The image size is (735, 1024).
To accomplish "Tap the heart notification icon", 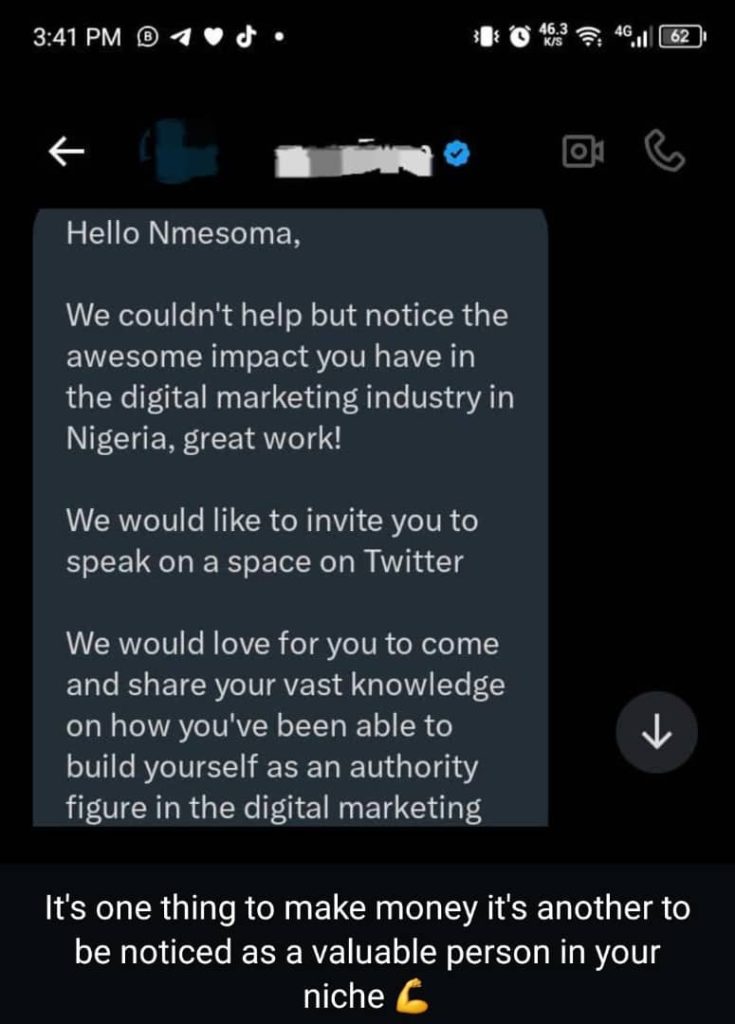I will coord(213,38).
